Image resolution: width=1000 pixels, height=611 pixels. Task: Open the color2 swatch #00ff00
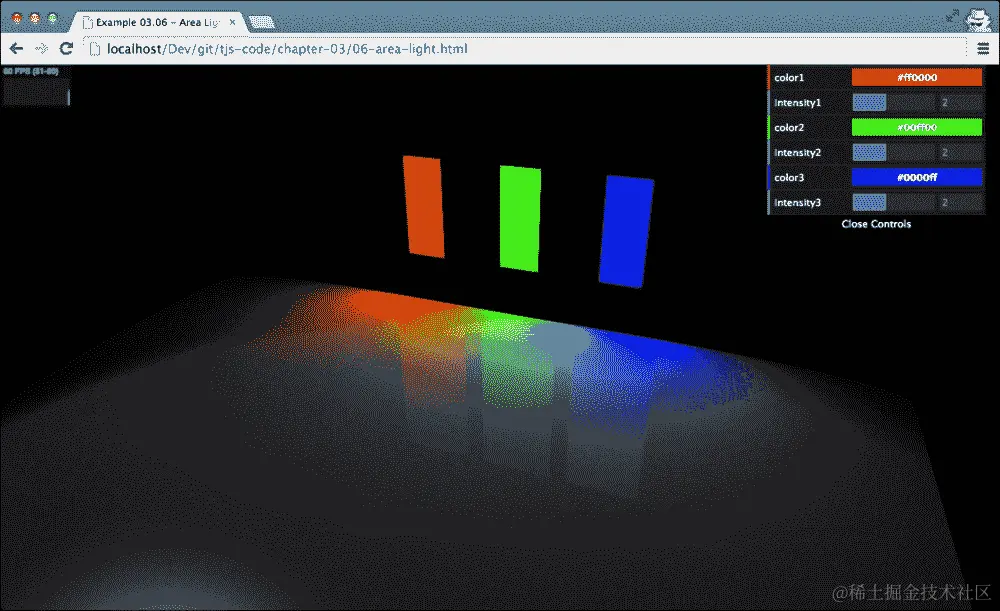[x=917, y=128]
